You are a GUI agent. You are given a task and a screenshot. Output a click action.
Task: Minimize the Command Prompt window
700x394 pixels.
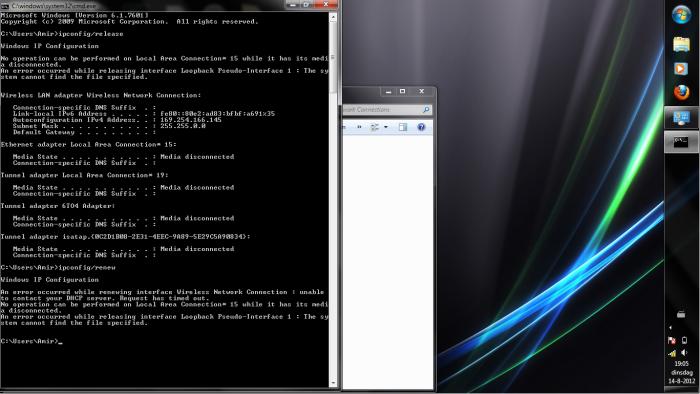tap(293, 4)
